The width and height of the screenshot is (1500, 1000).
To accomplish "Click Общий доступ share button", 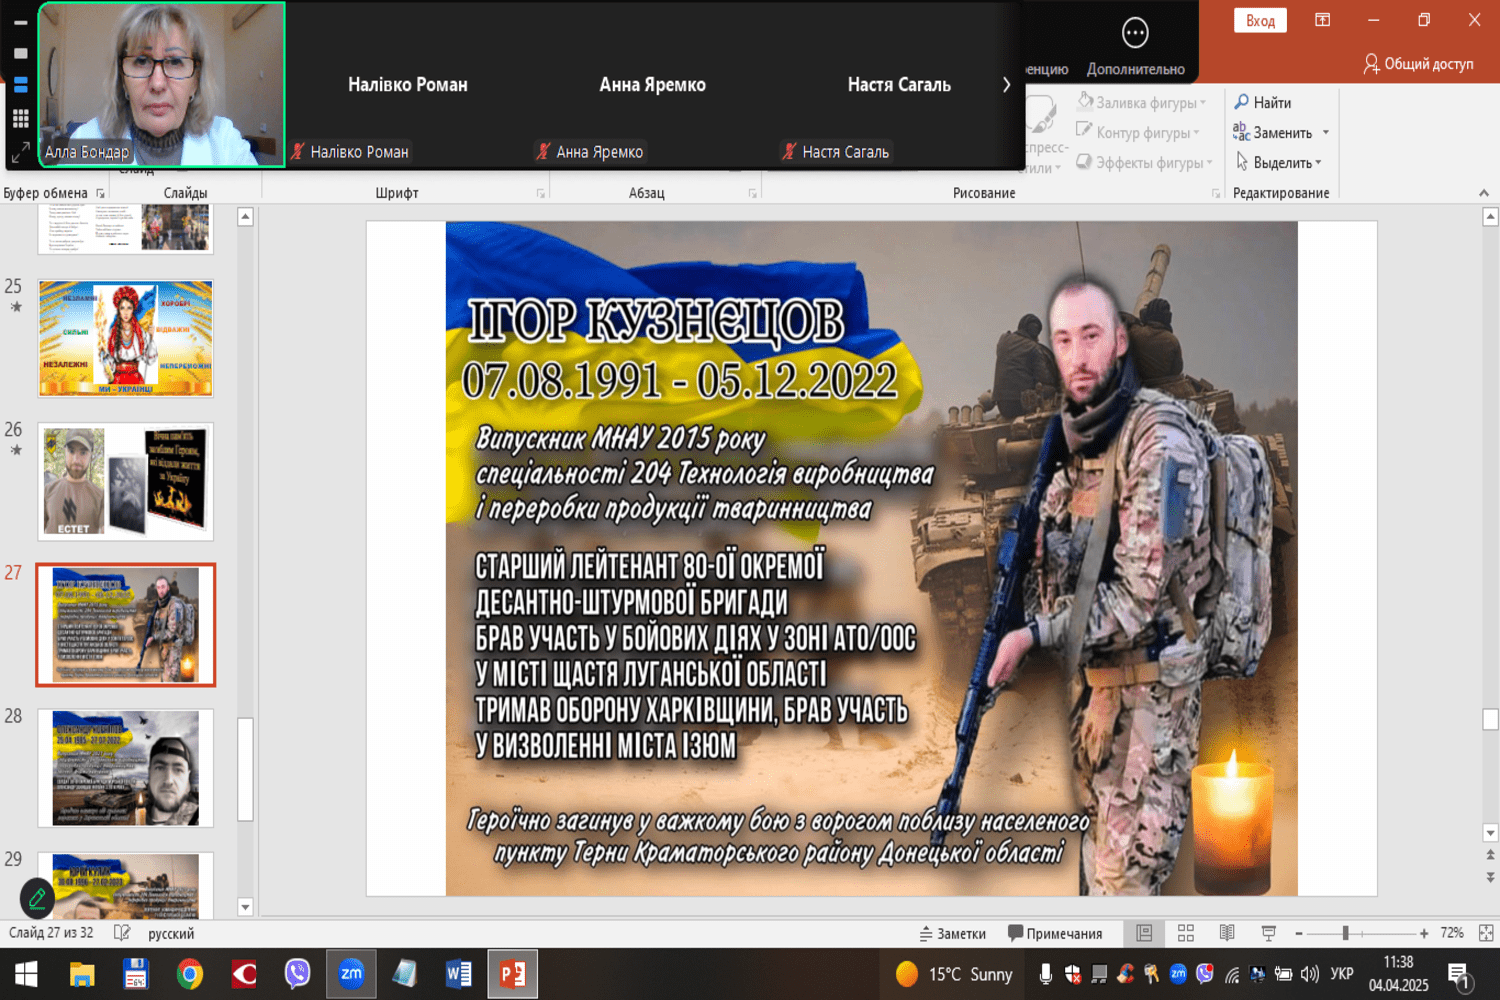I will click(x=1418, y=64).
